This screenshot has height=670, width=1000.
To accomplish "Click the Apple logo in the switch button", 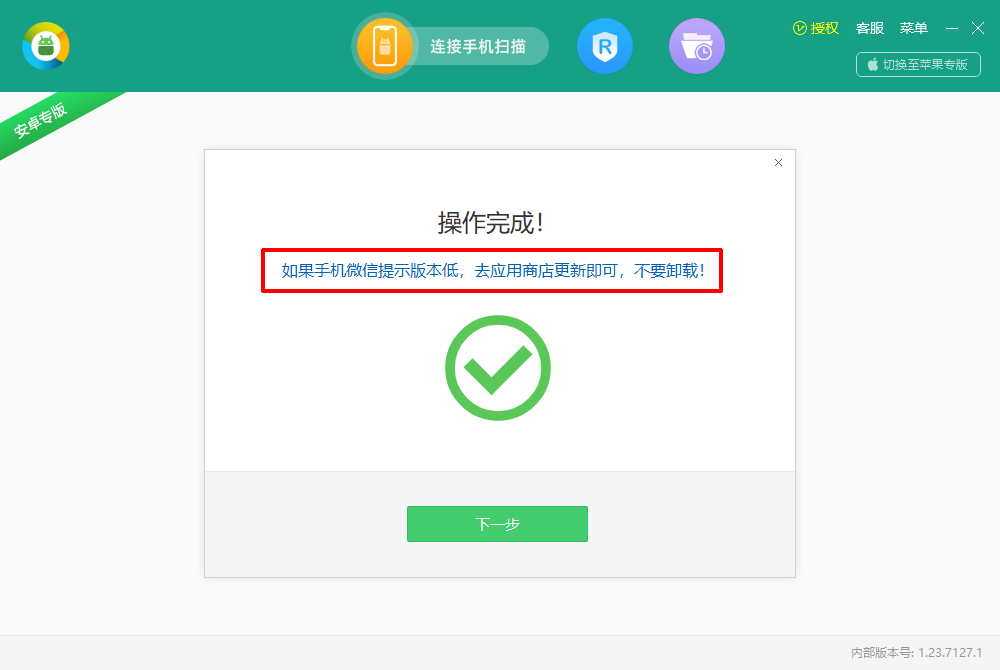I will (872, 64).
